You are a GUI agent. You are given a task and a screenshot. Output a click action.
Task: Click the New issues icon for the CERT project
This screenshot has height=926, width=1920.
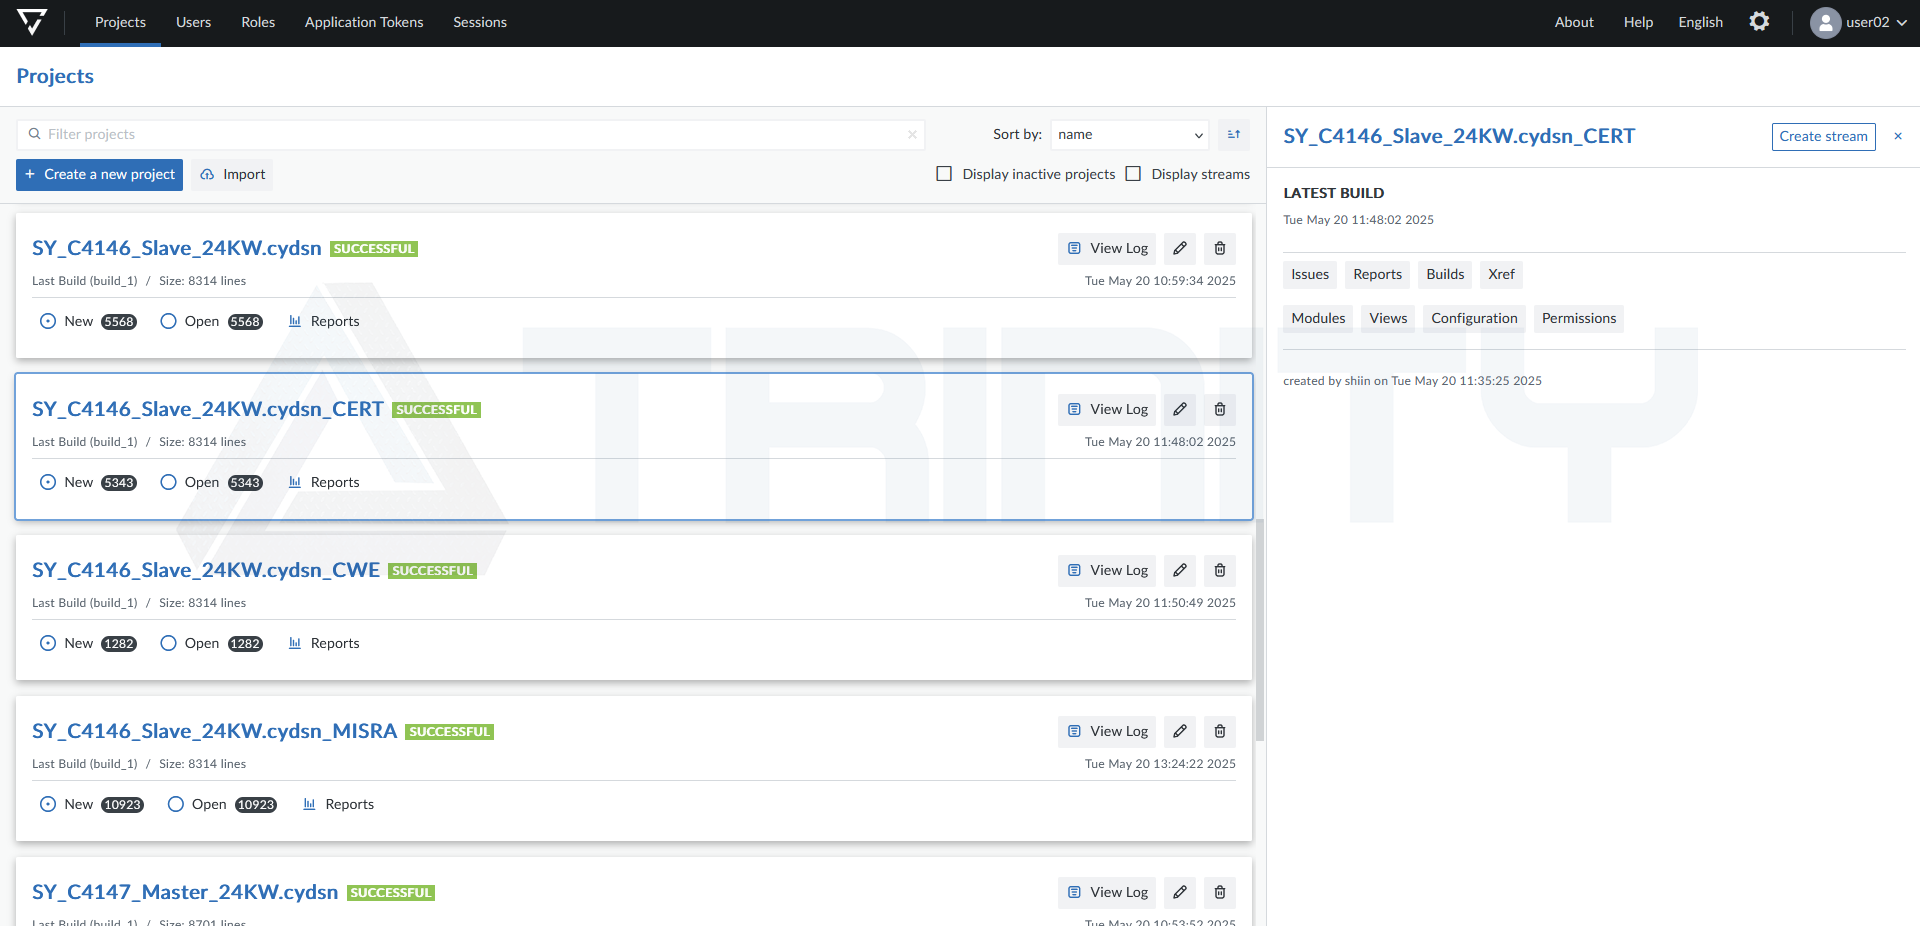pyautogui.click(x=48, y=482)
